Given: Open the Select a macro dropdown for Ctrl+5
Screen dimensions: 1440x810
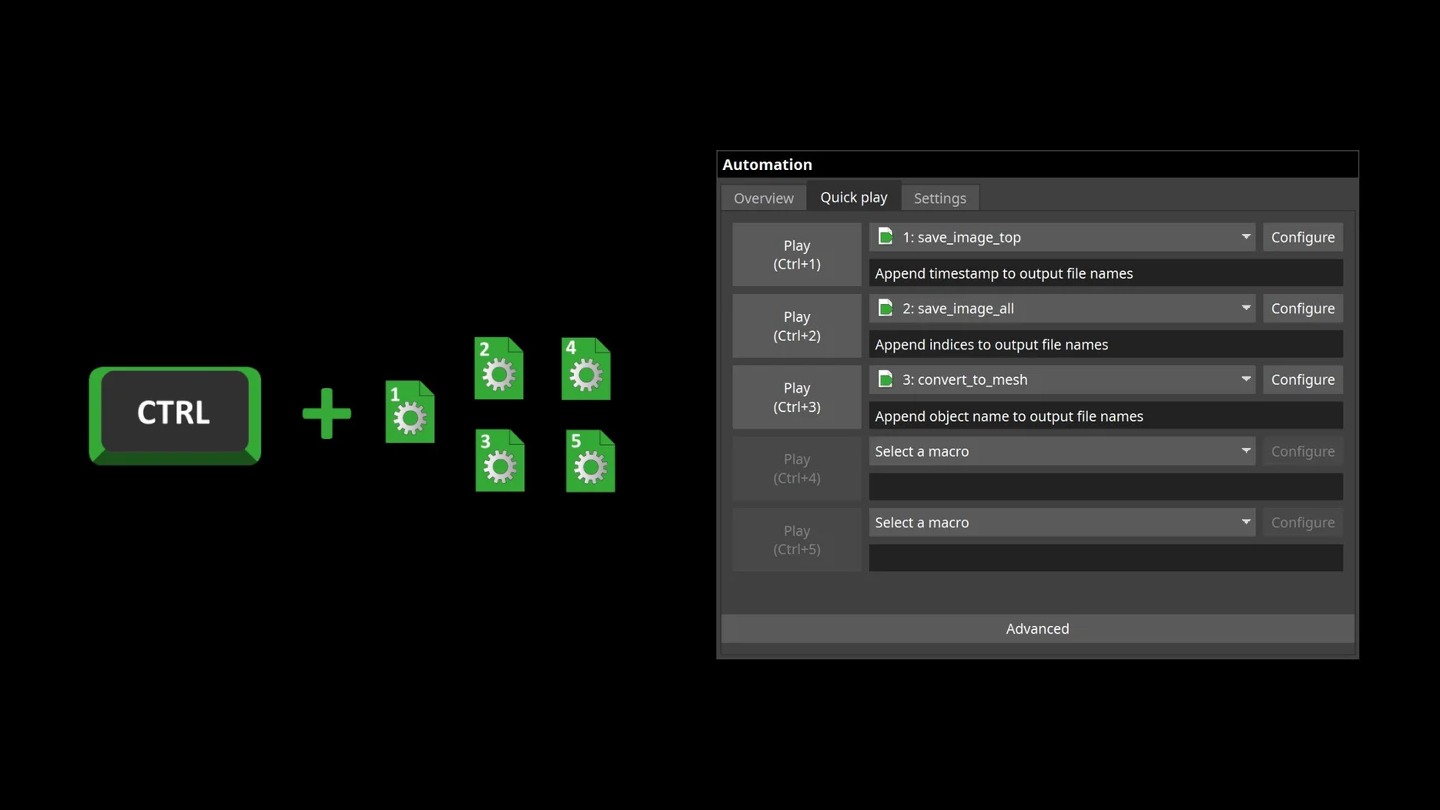Looking at the screenshot, I should (x=1062, y=522).
